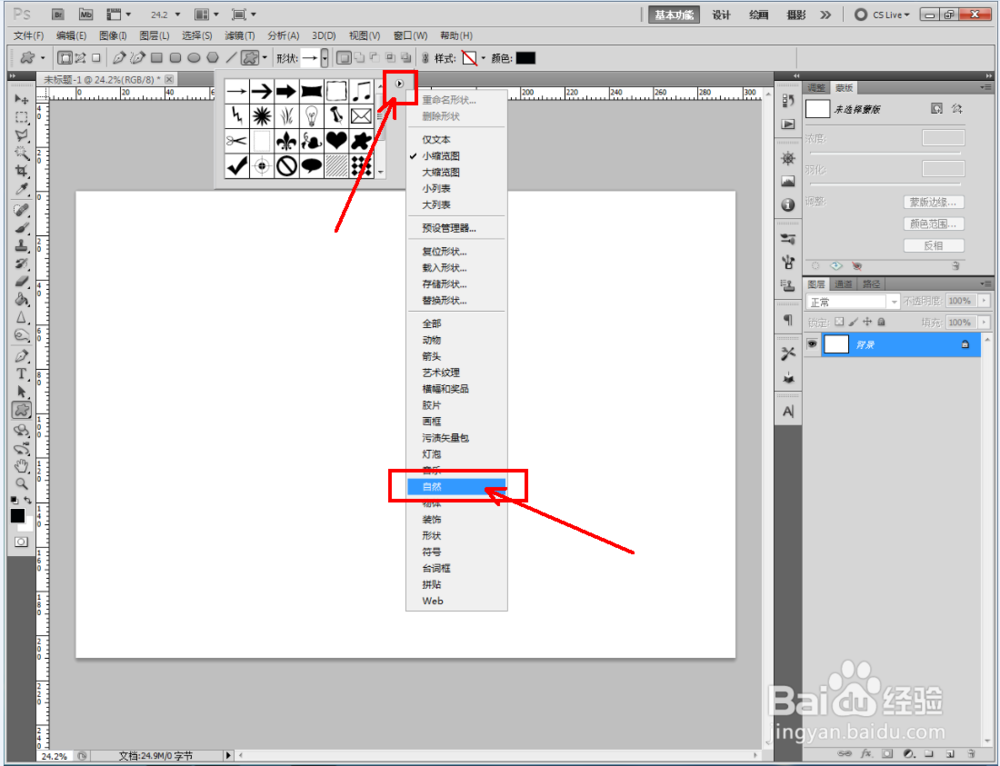Switch to 基本功能 workspace
Screen dimensions: 1000x766
point(673,15)
